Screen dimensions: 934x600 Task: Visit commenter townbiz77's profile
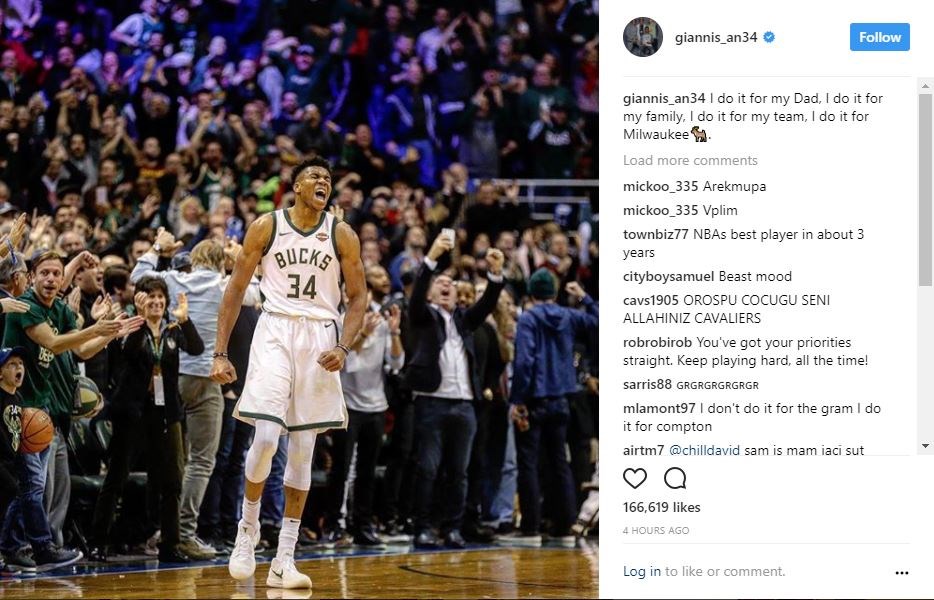[x=655, y=234]
